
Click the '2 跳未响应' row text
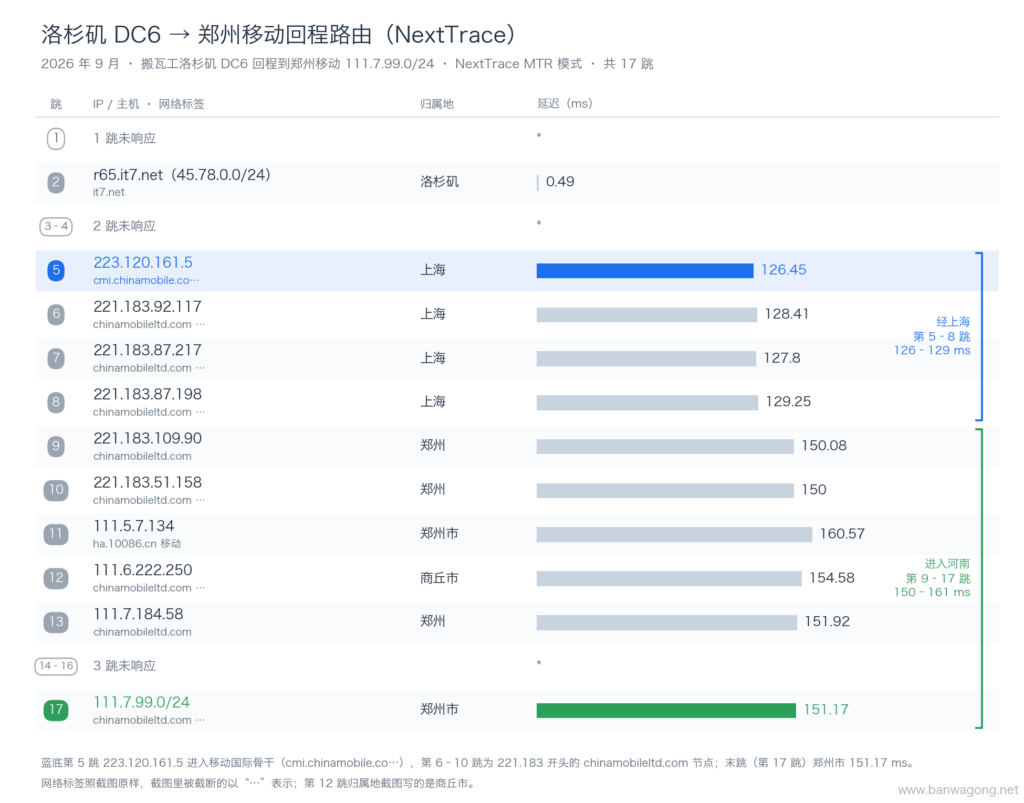(x=124, y=227)
